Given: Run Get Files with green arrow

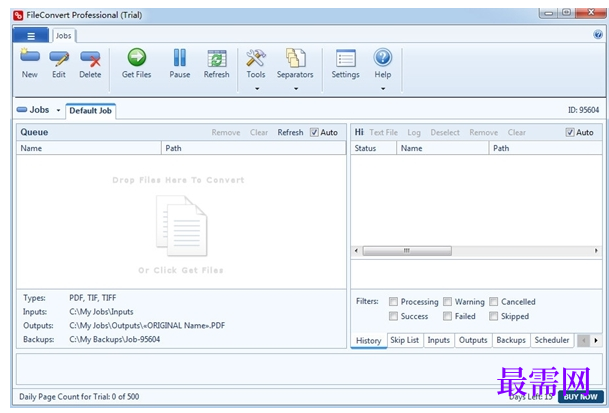Looking at the screenshot, I should point(137,63).
